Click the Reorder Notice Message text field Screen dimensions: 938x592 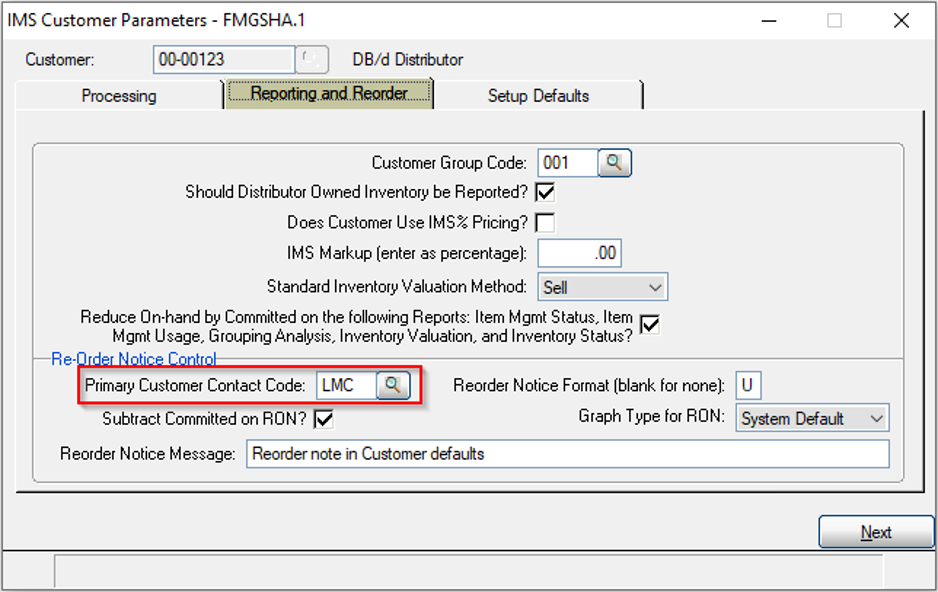point(568,454)
